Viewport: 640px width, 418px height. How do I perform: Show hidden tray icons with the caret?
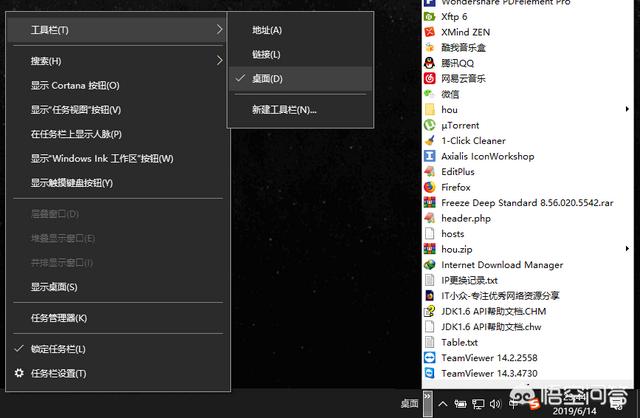(x=444, y=404)
